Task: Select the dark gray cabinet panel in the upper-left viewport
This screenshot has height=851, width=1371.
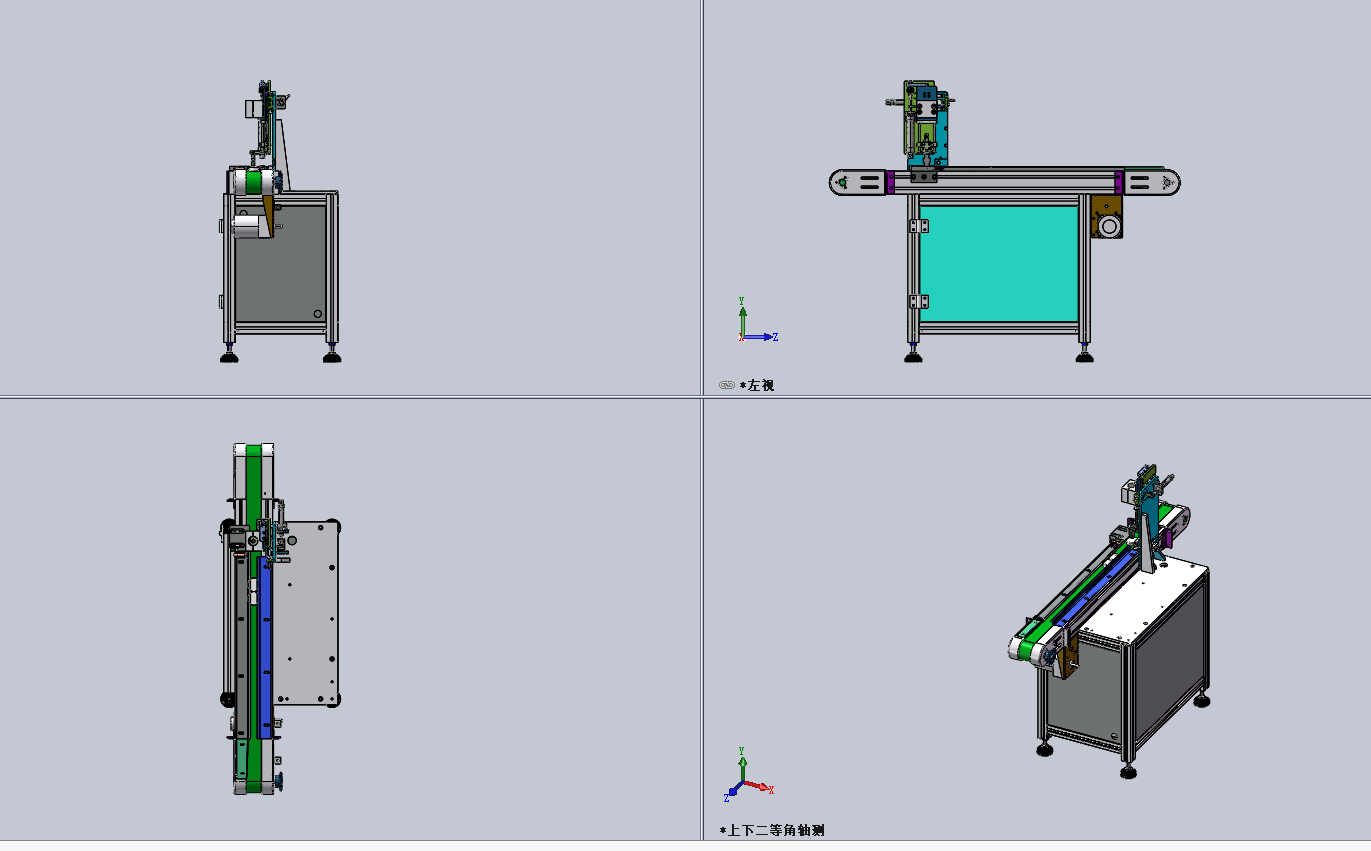Action: coord(281,262)
